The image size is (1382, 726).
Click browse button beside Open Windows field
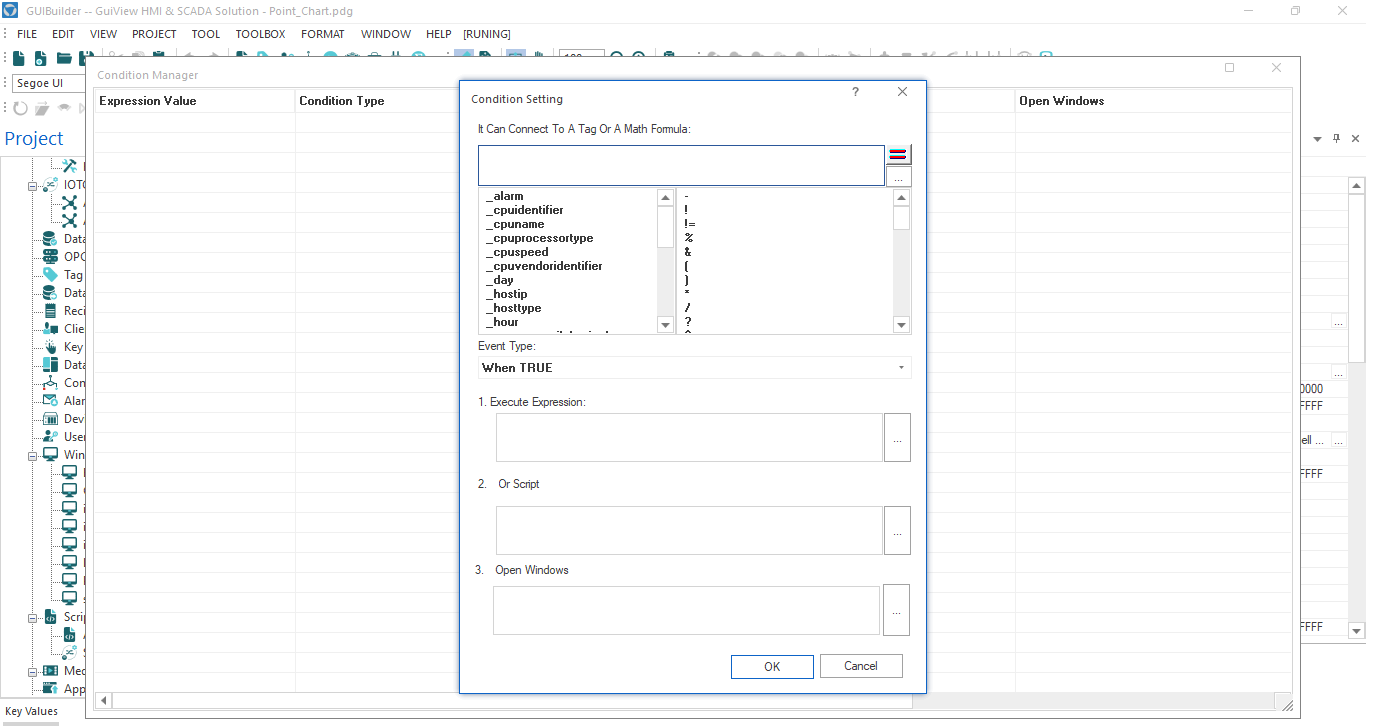tap(896, 610)
